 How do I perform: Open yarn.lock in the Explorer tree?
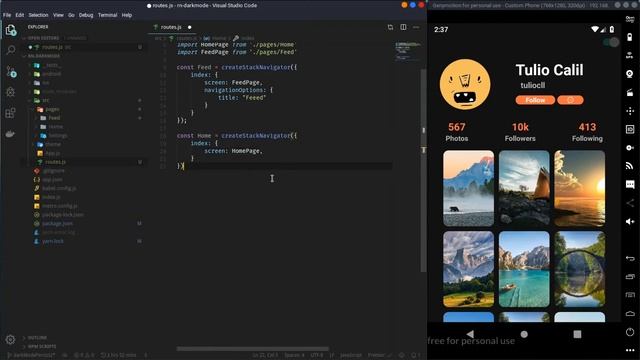point(53,241)
